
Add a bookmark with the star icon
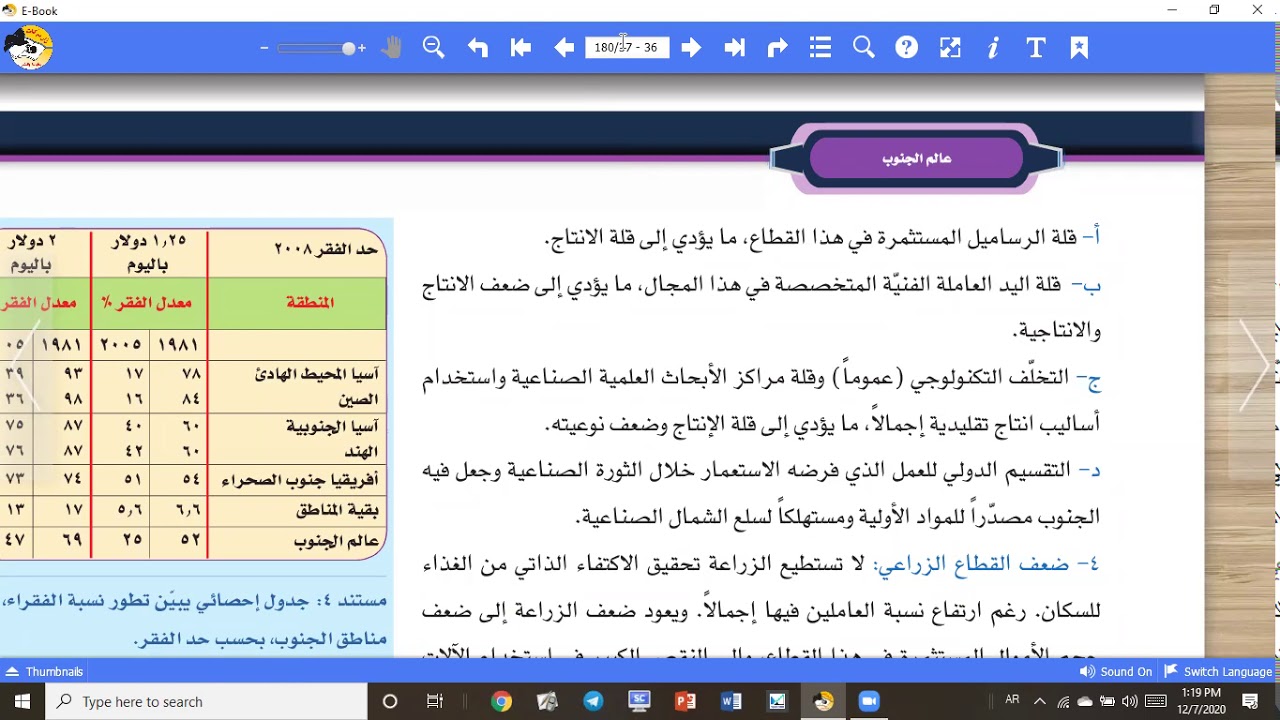pyautogui.click(x=1079, y=47)
